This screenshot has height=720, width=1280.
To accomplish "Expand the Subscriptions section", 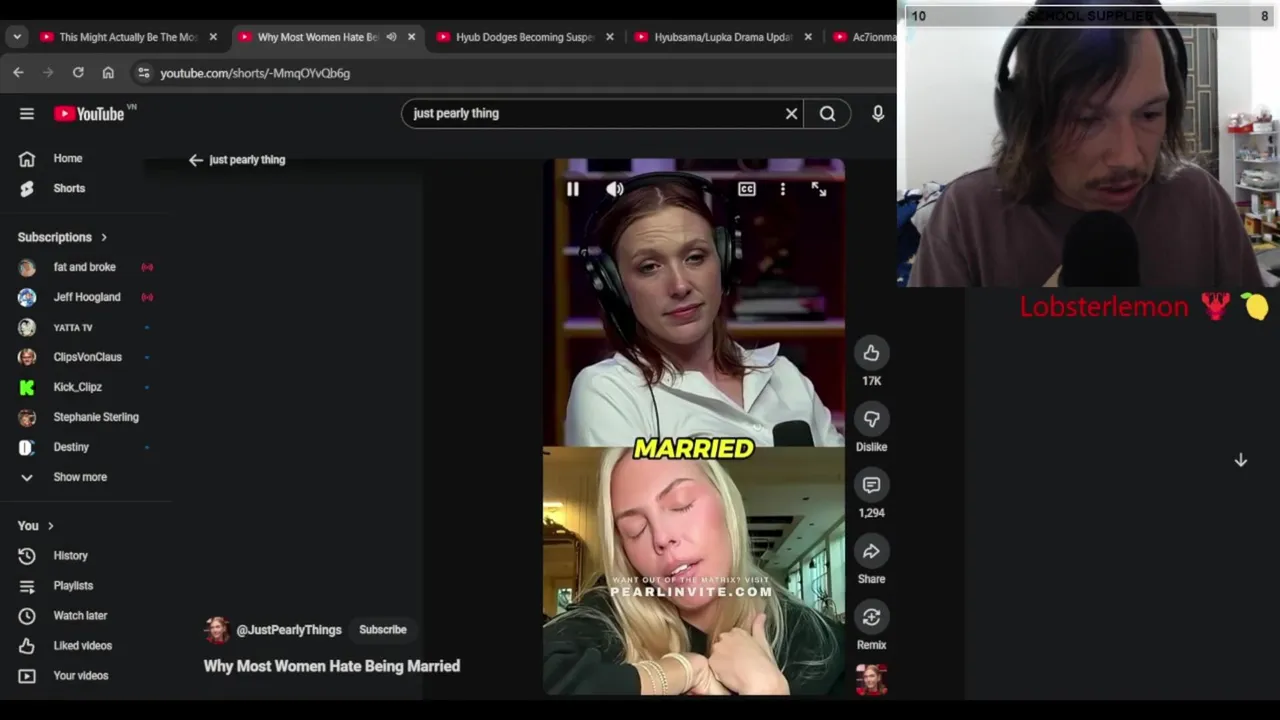I will [x=62, y=237].
